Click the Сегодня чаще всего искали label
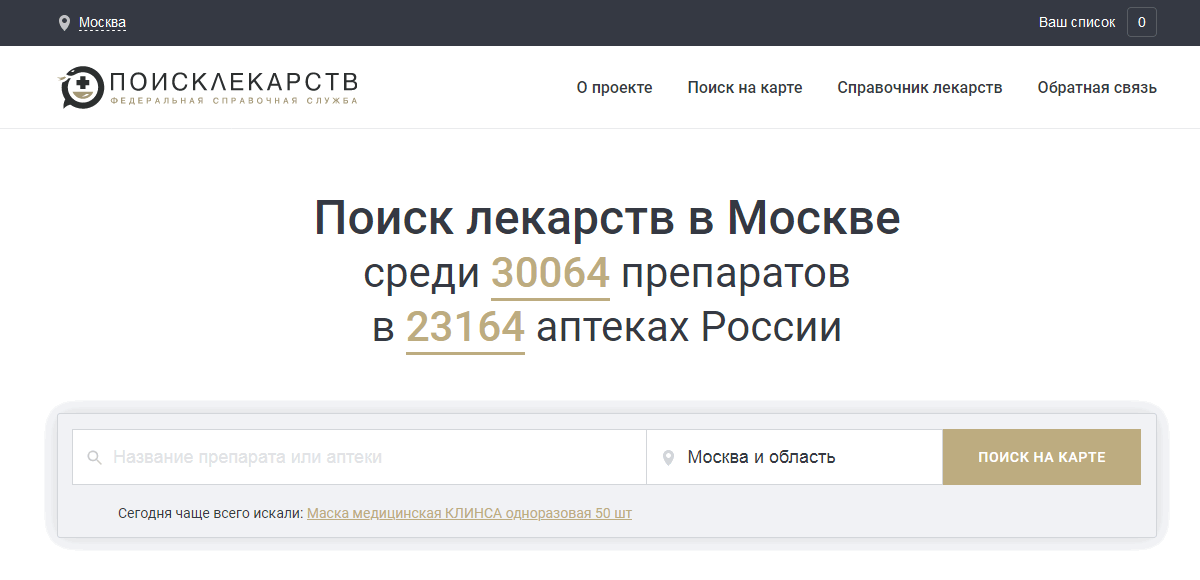Image resolution: width=1200 pixels, height=580 pixels. click(x=210, y=513)
